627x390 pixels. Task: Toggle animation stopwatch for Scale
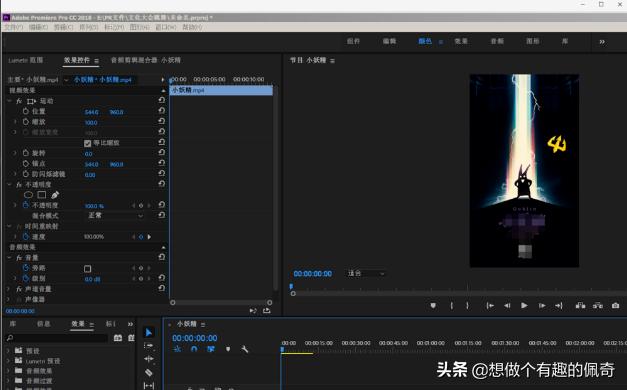[x=26, y=122]
